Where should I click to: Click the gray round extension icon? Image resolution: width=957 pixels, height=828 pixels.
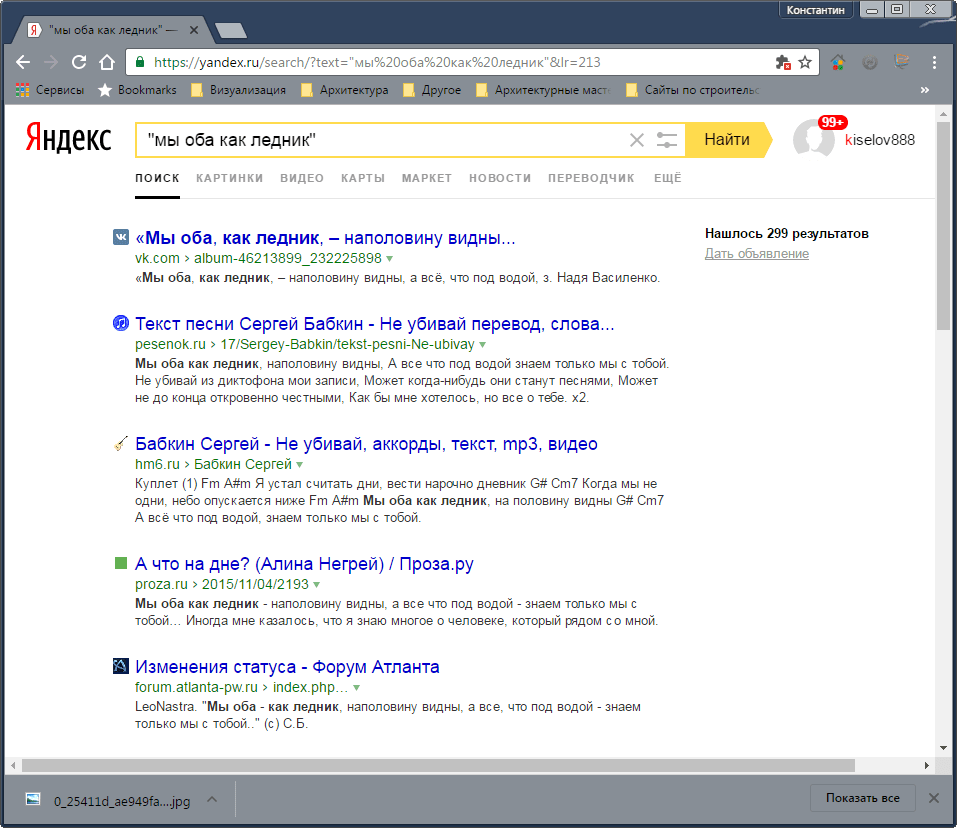coord(870,62)
